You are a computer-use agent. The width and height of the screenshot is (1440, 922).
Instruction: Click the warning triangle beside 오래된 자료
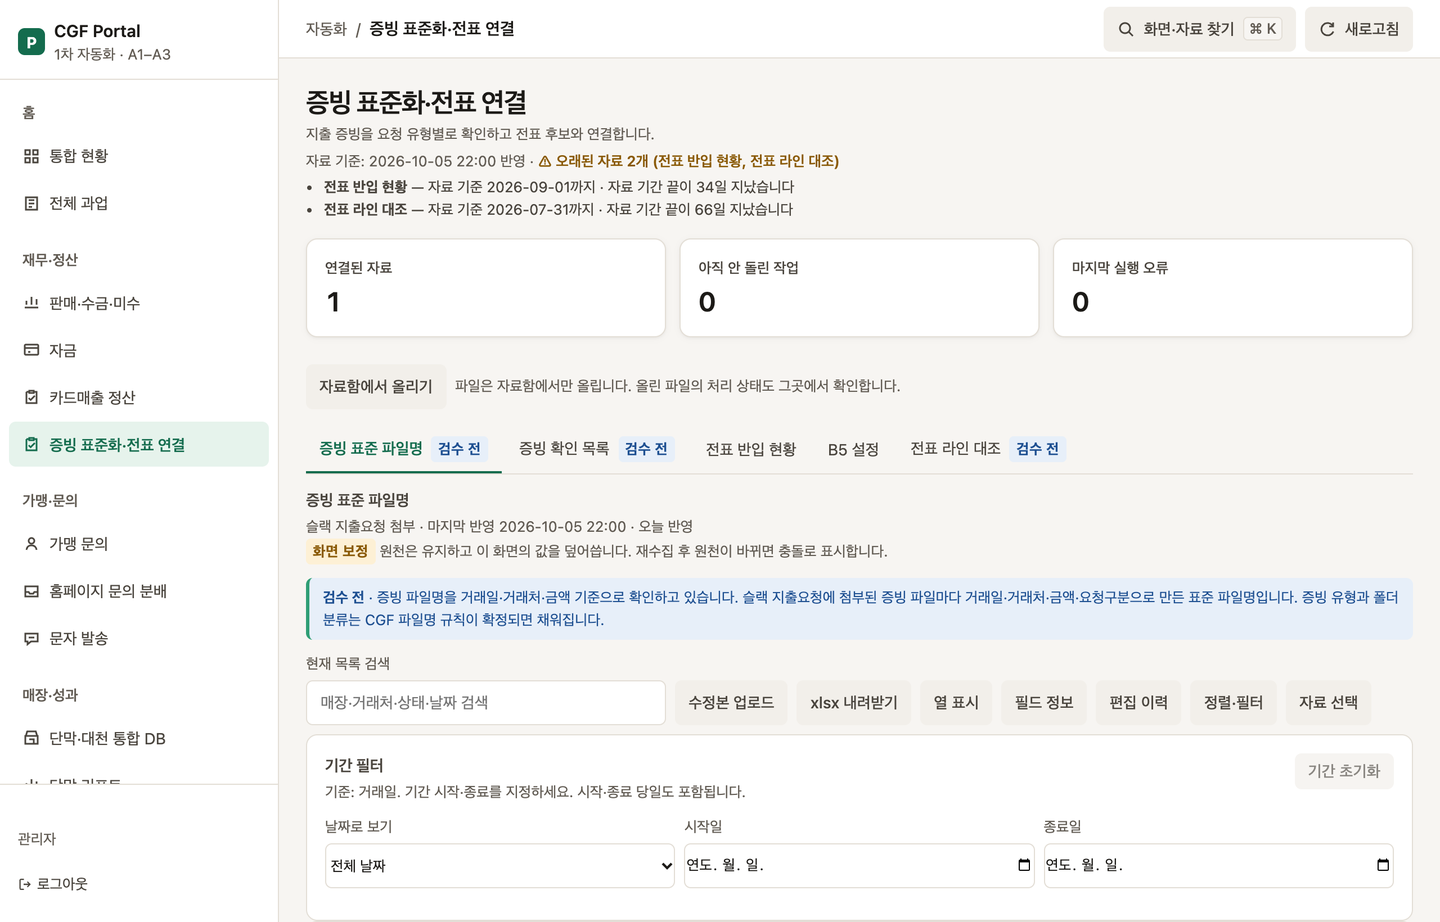545,161
